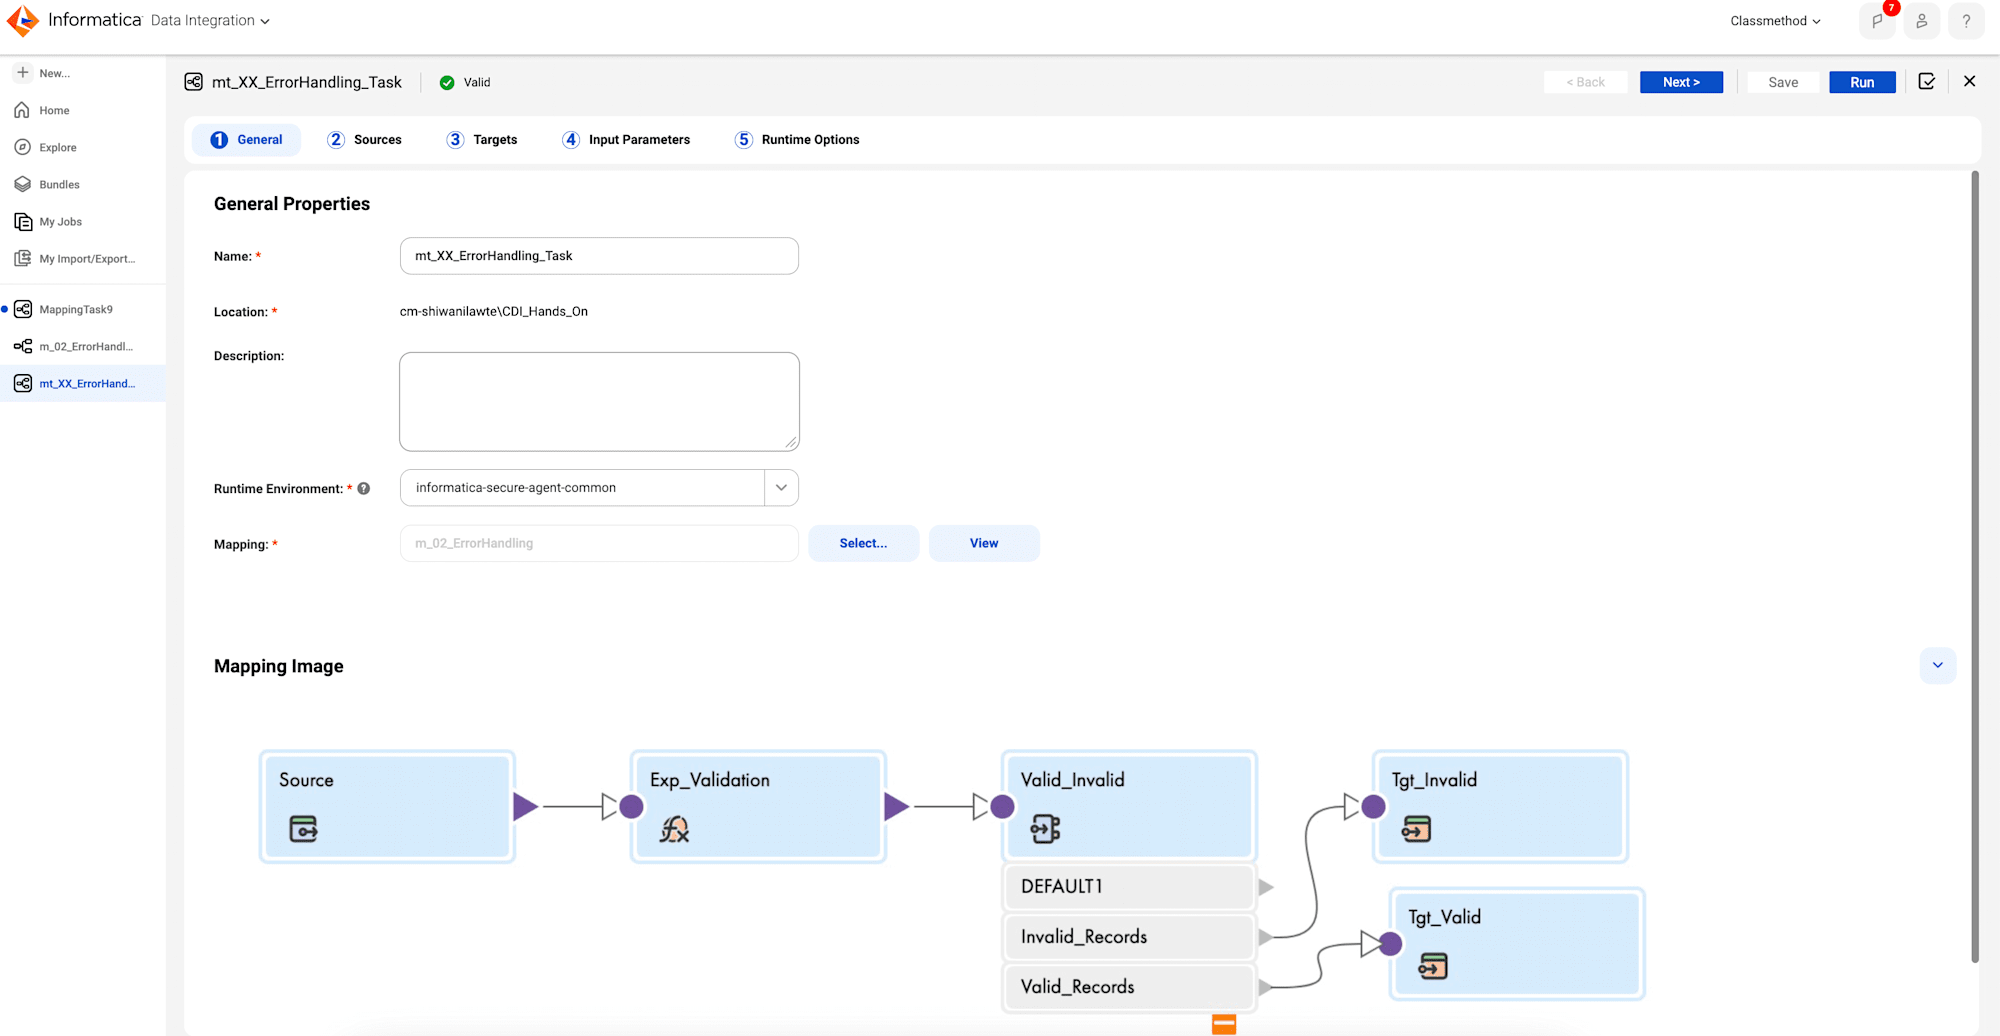The height and width of the screenshot is (1036, 2000).
Task: Click the New plus icon
Action: click(x=23, y=72)
